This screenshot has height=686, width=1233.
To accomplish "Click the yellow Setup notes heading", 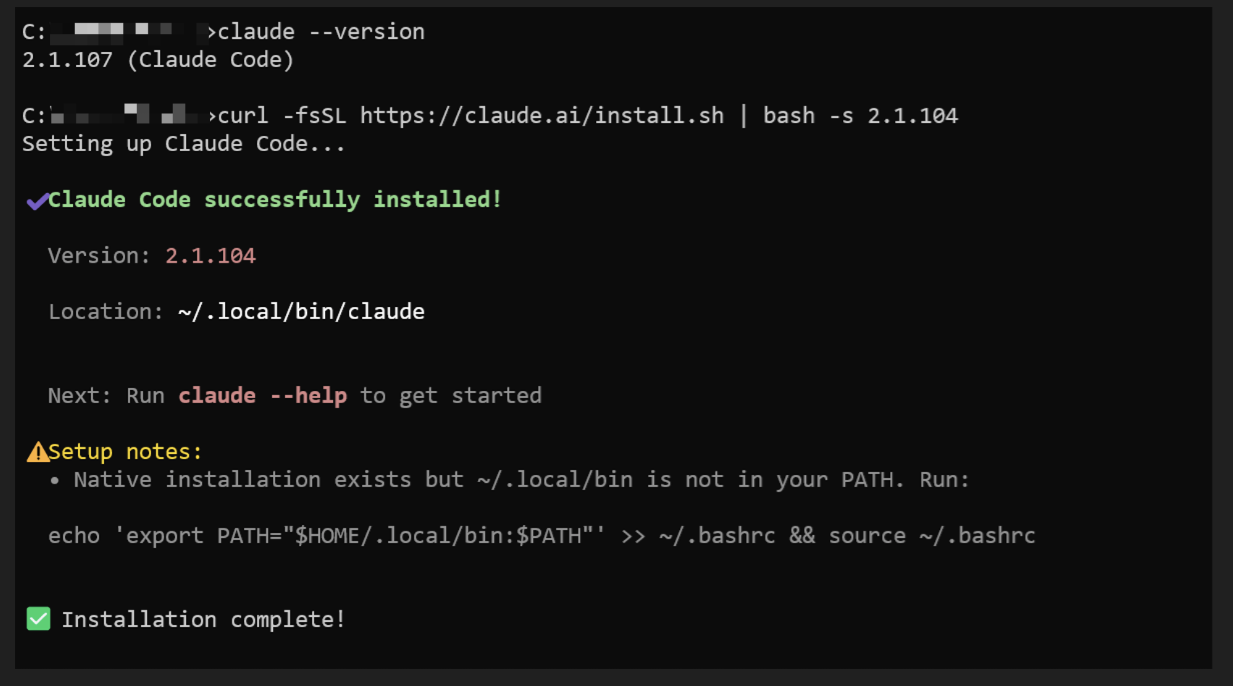I will click(125, 452).
